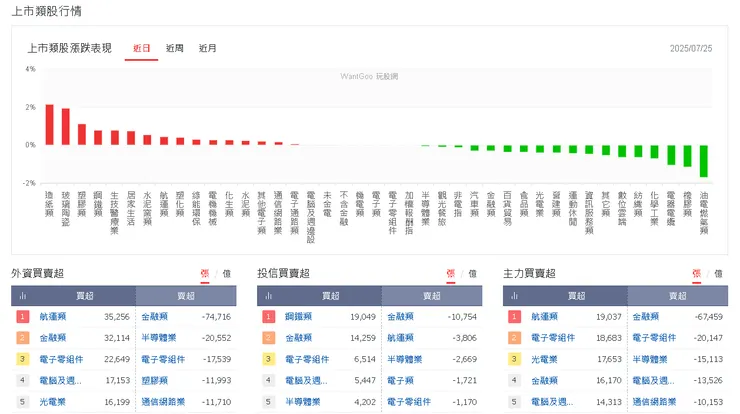Switch to the 近月 tab
The height and width of the screenshot is (414, 740).
point(208,48)
